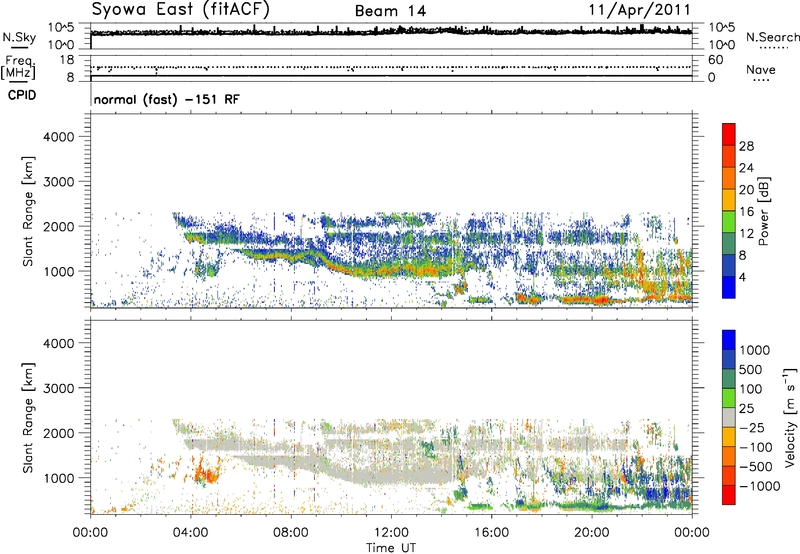Click the orange velocity patch near 04:00
The width and height of the screenshot is (800, 554).
click(205, 472)
